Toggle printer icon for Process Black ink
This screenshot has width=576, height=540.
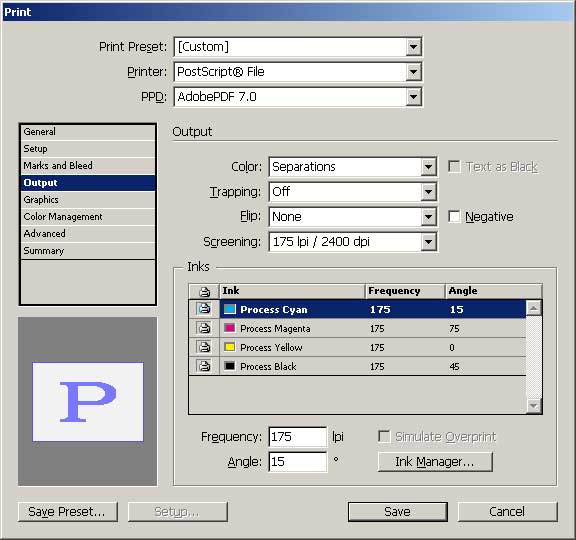click(x=204, y=366)
